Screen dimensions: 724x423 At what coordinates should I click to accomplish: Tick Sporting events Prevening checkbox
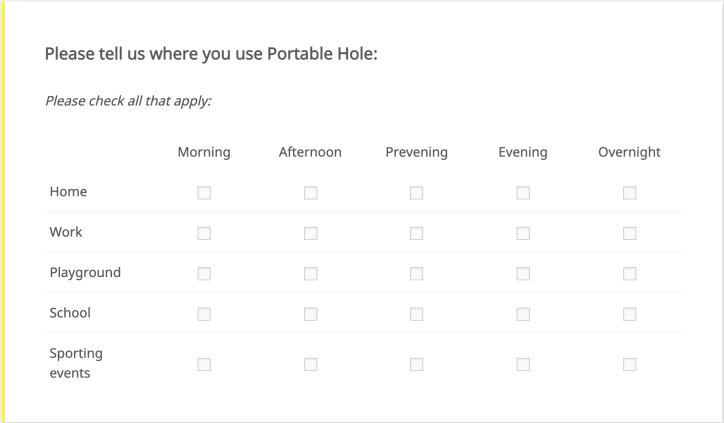[x=416, y=364]
